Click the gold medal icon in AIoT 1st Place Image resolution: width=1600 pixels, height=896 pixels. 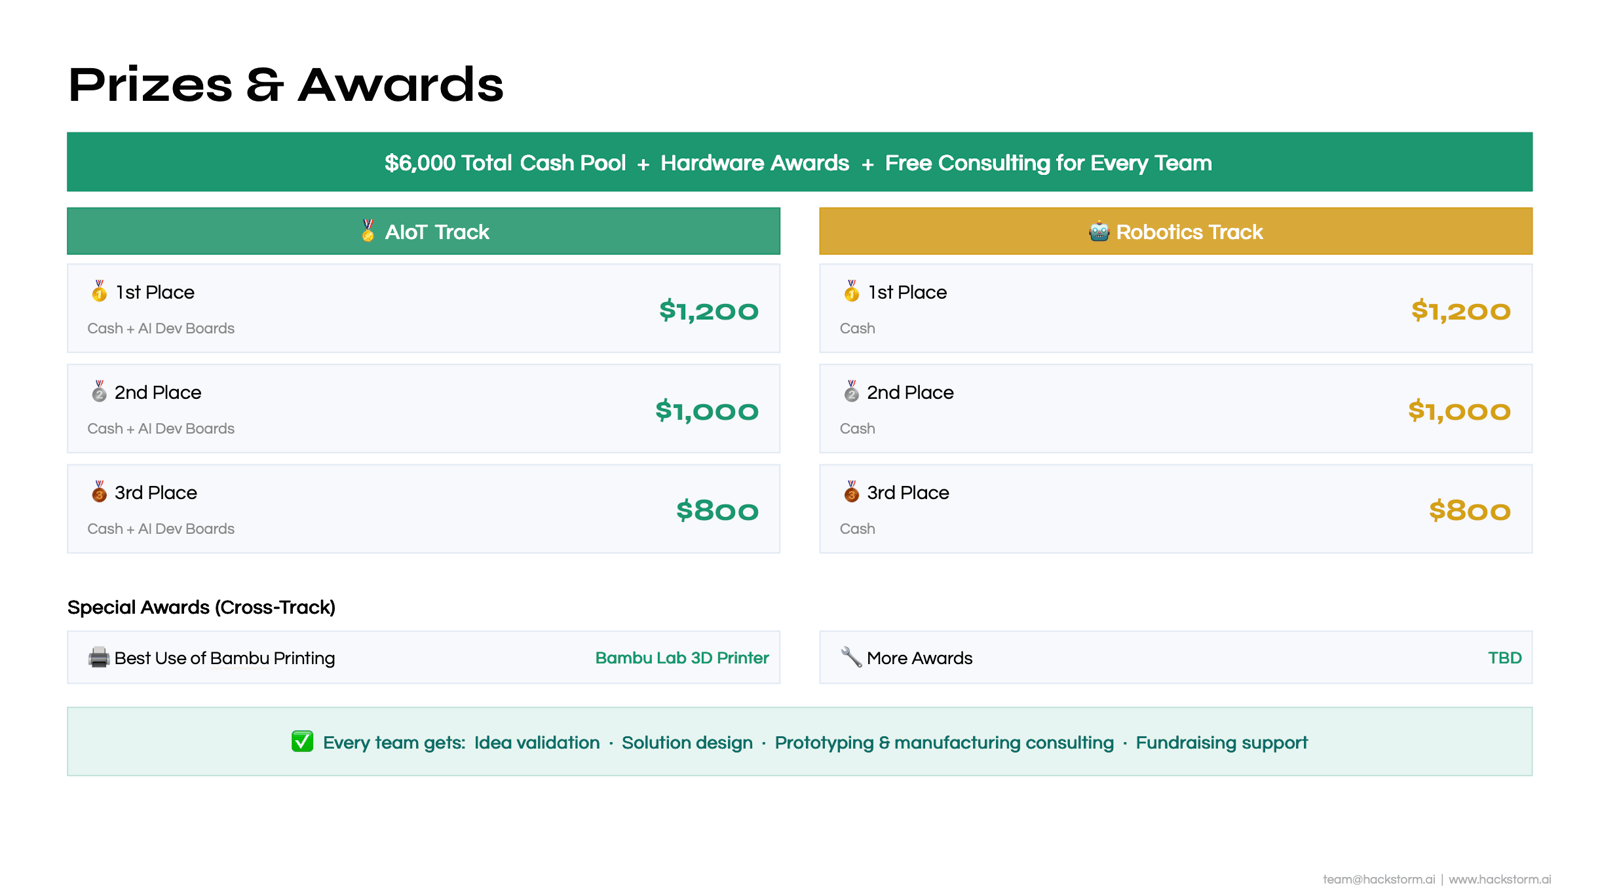pos(99,292)
